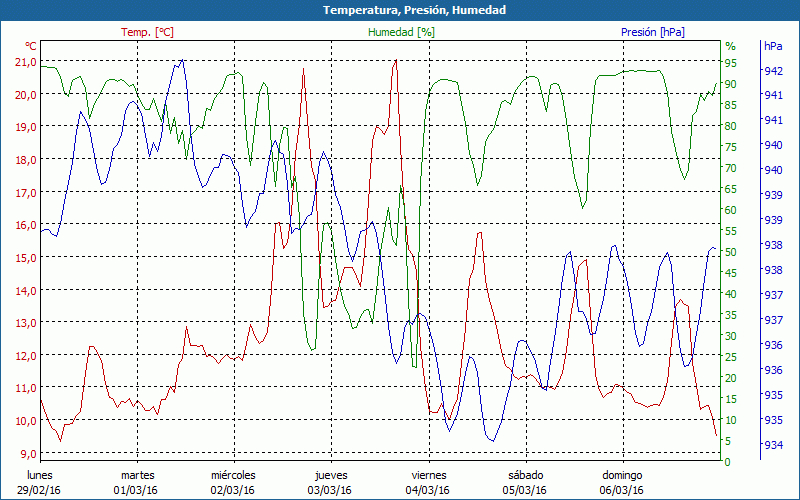Click the 'viernes' day label
The image size is (800, 500).
(x=428, y=475)
